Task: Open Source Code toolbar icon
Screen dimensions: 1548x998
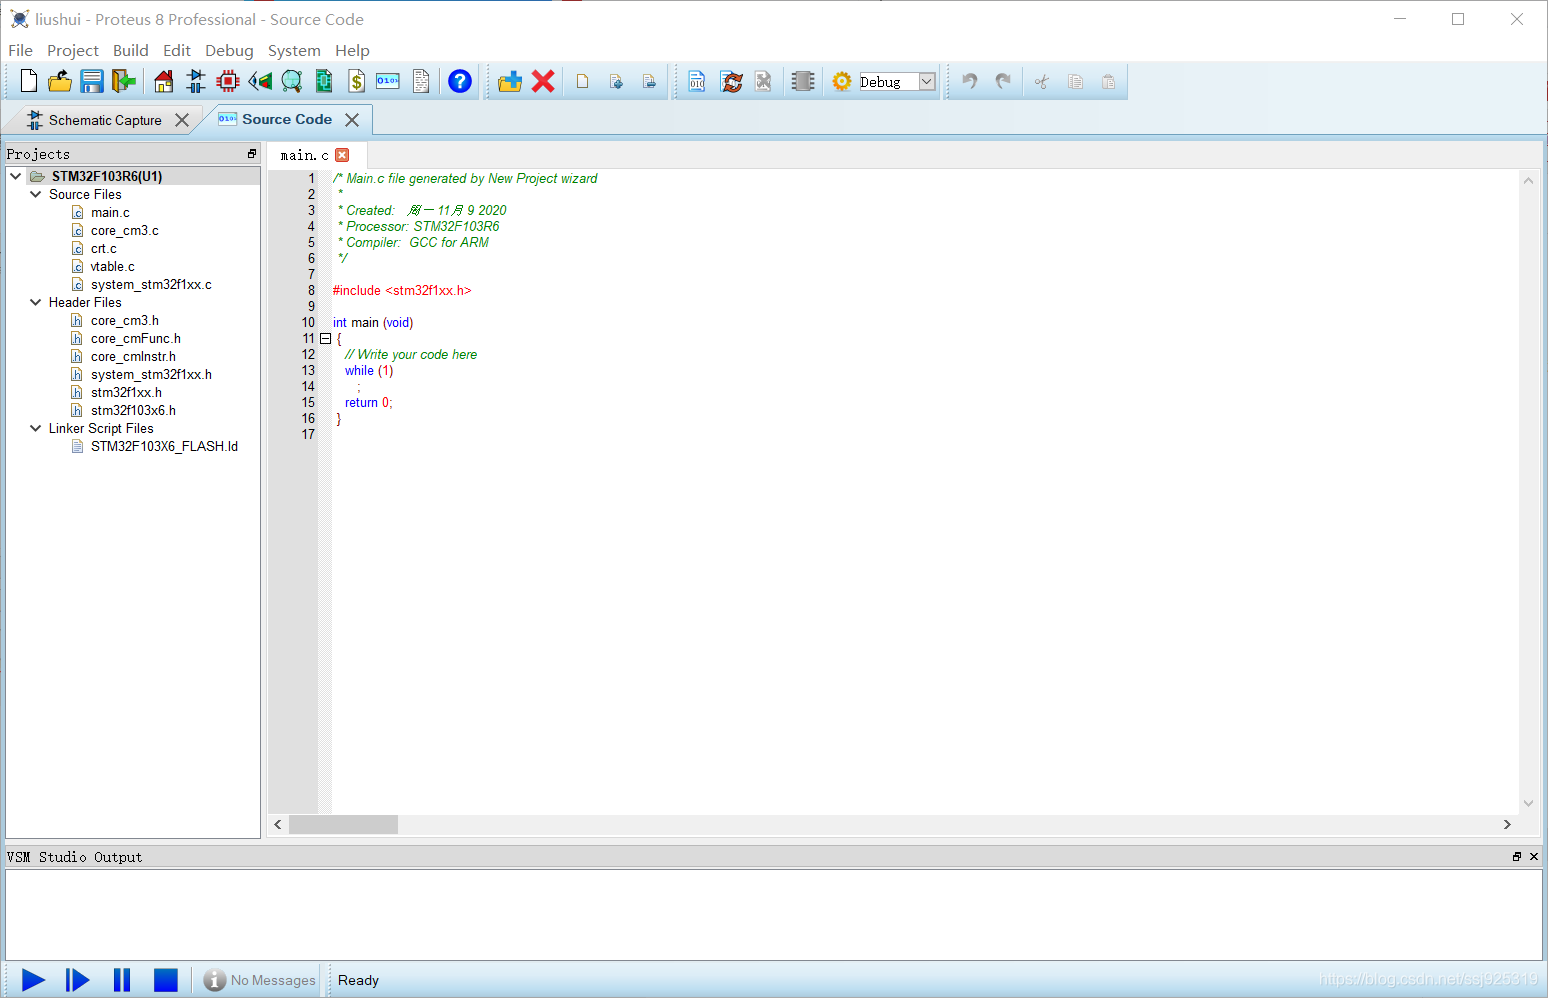Action: (388, 81)
